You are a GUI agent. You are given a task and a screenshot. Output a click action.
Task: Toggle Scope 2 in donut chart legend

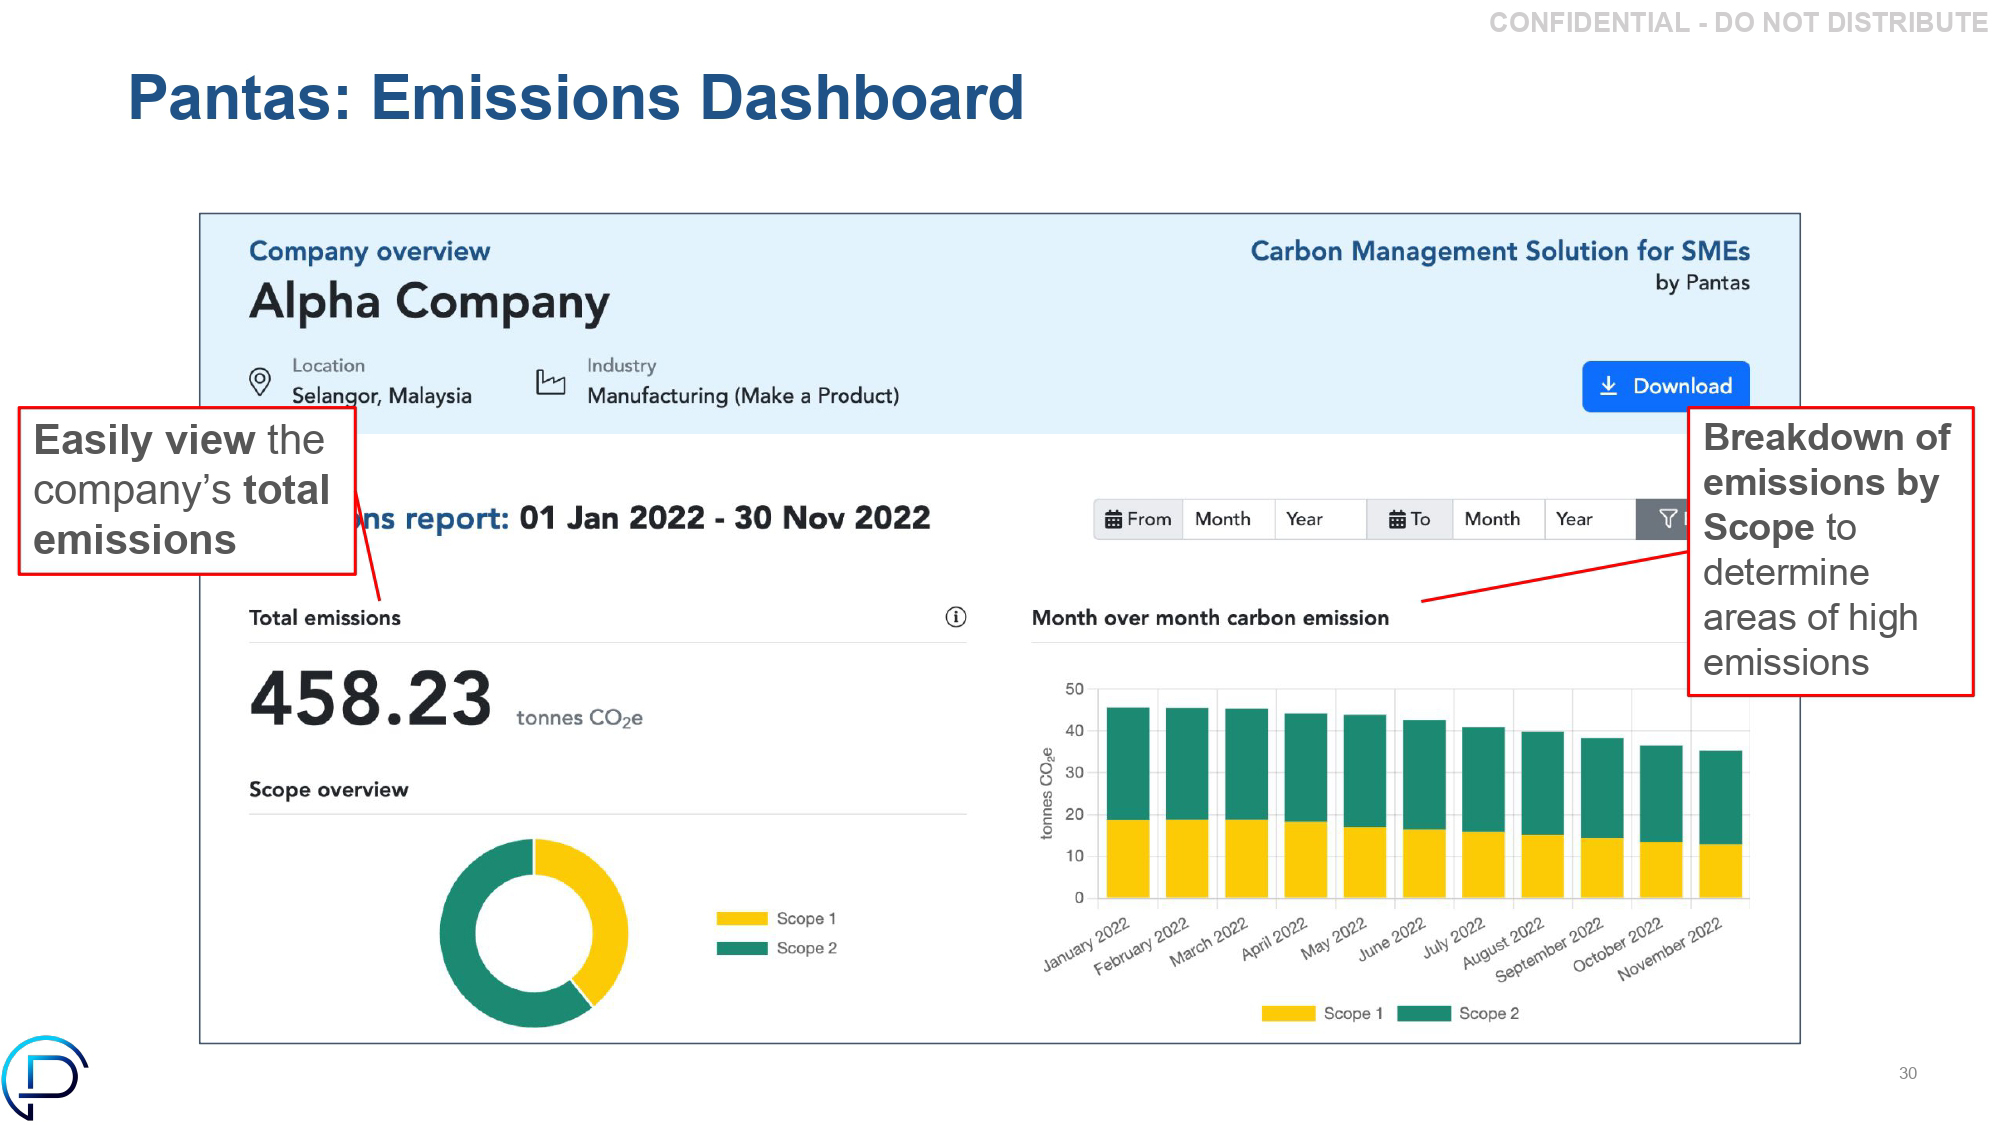point(776,948)
